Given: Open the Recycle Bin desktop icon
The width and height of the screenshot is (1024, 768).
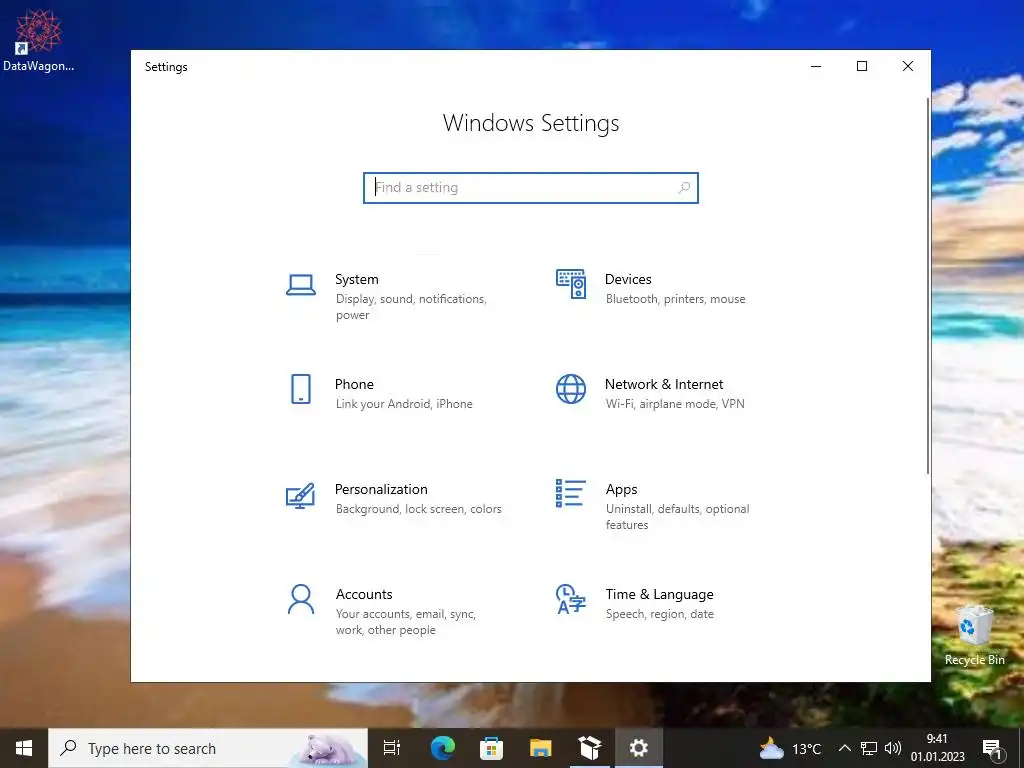Looking at the screenshot, I should [974, 636].
